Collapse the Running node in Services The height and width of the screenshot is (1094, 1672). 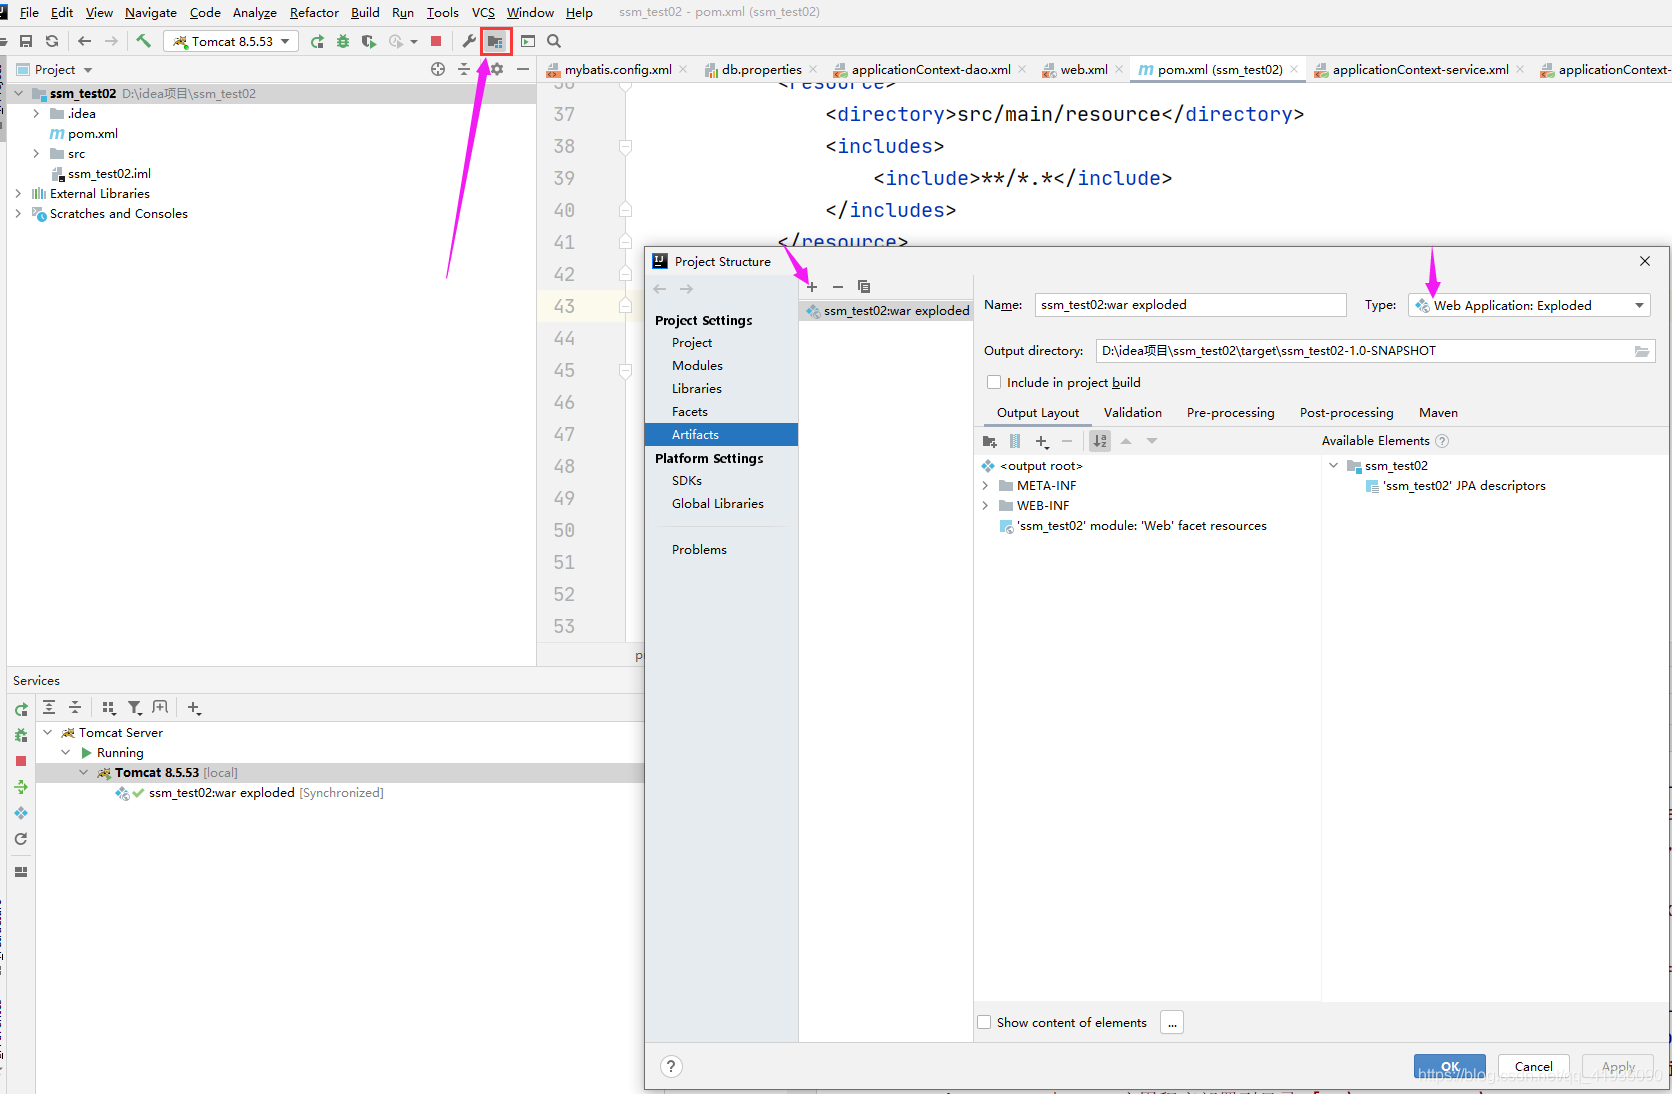tap(65, 753)
